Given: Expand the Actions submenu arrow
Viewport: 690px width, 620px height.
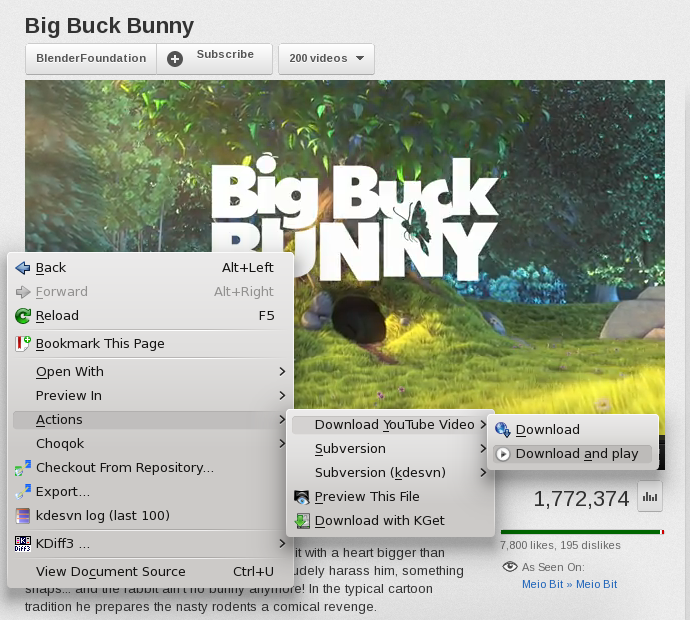Looking at the screenshot, I should coord(282,420).
